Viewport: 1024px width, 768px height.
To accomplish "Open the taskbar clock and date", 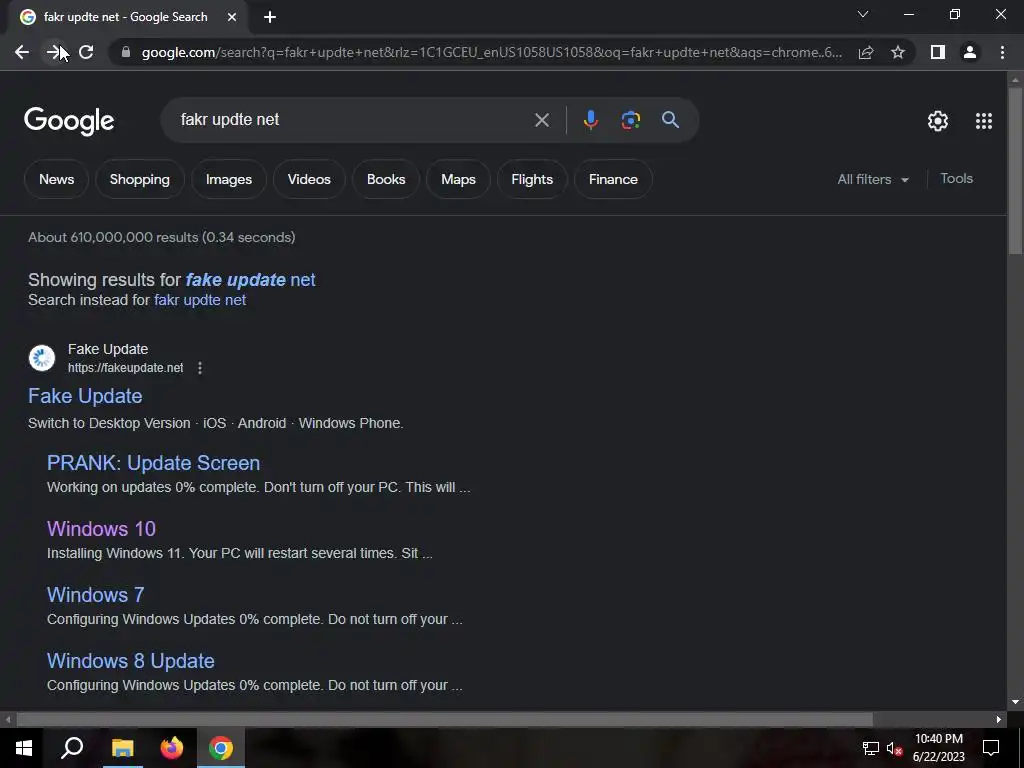I will pos(938,748).
